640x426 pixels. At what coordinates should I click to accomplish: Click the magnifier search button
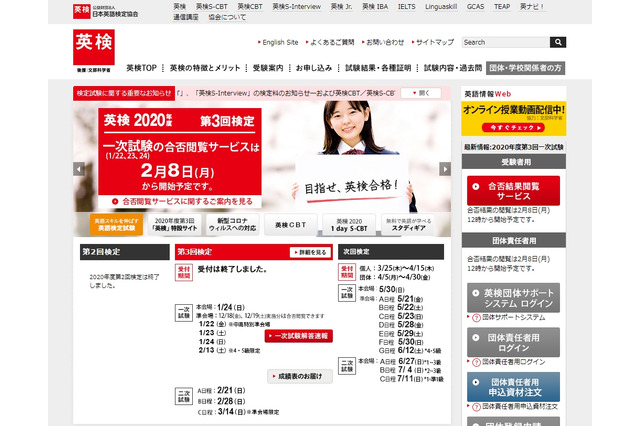pyautogui.click(x=558, y=42)
